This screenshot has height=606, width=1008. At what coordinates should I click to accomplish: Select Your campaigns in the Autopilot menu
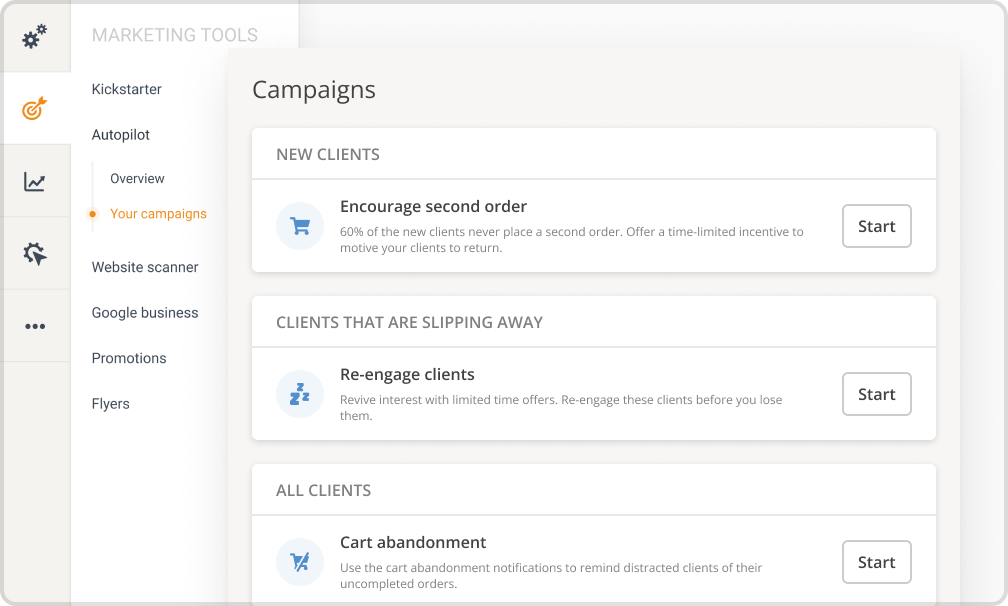(159, 213)
